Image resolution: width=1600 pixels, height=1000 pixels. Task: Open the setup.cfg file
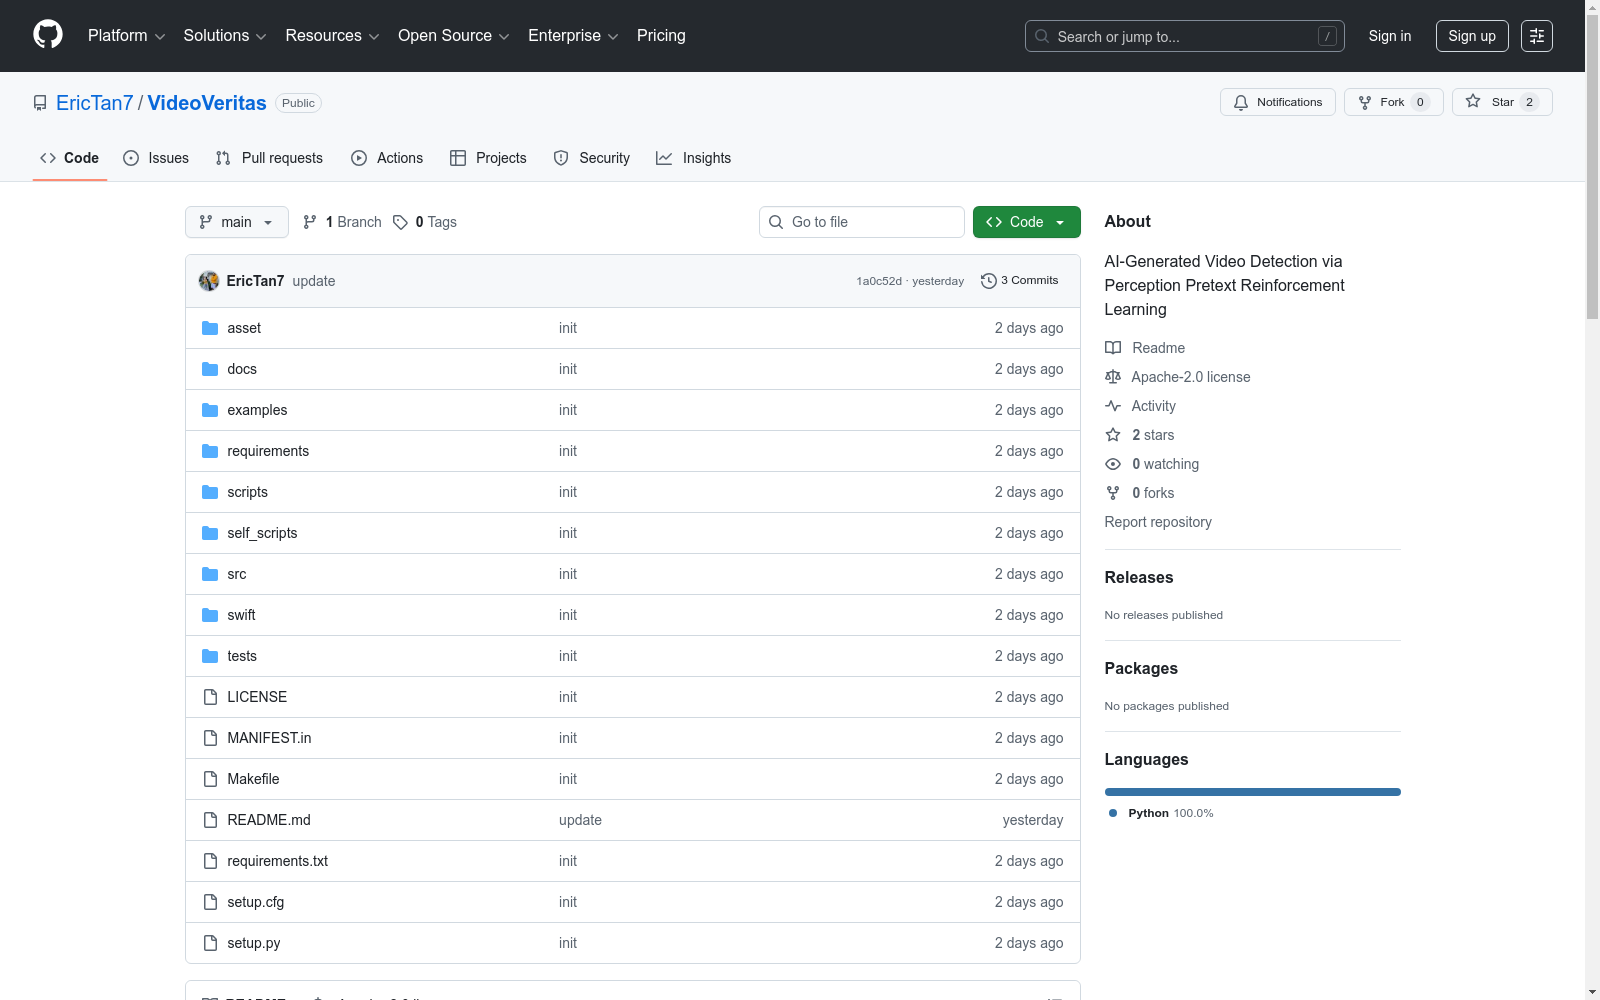coord(256,902)
